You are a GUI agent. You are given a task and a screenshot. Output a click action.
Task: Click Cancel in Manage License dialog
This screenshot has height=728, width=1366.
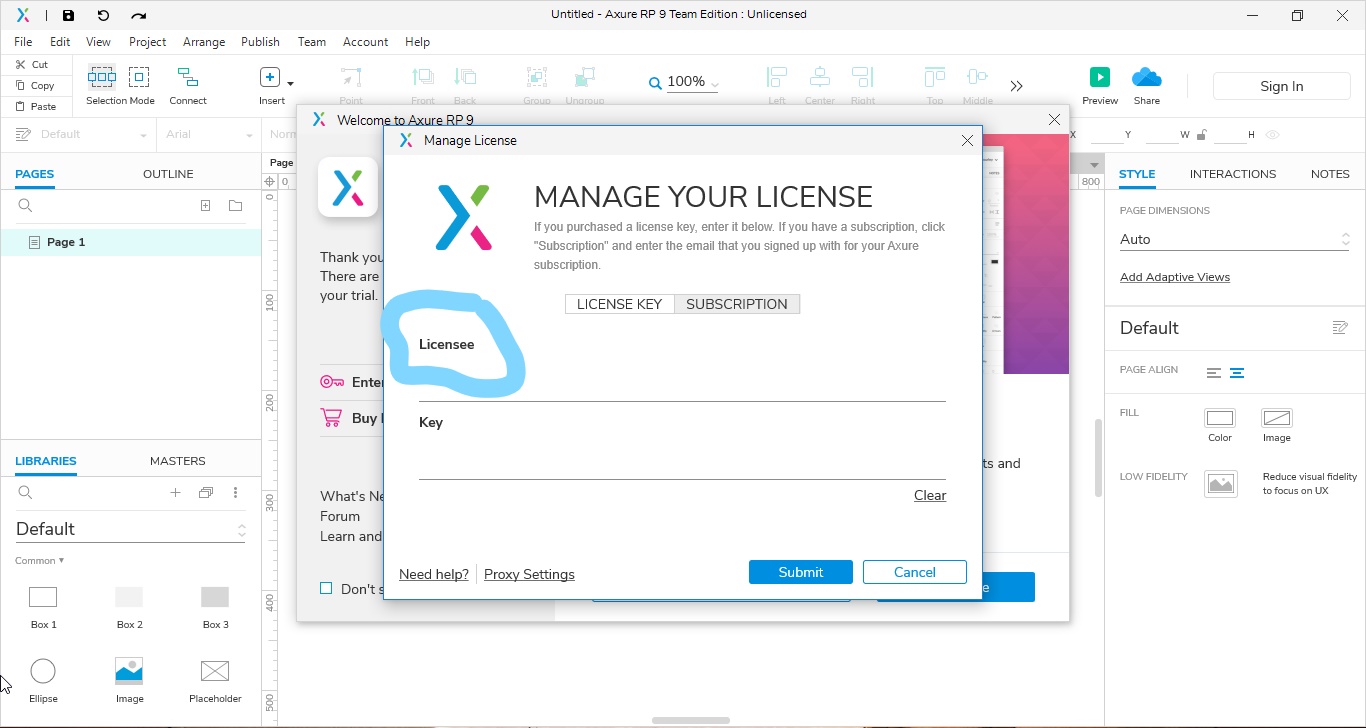915,572
